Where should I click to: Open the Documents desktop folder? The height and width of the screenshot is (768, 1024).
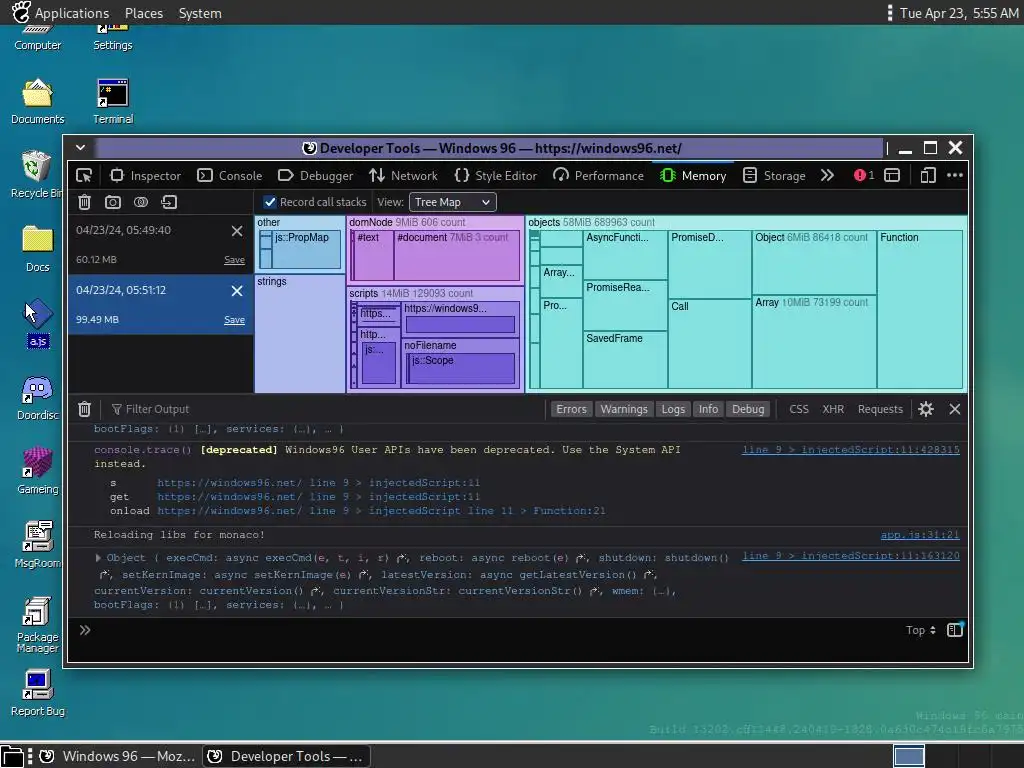37,102
